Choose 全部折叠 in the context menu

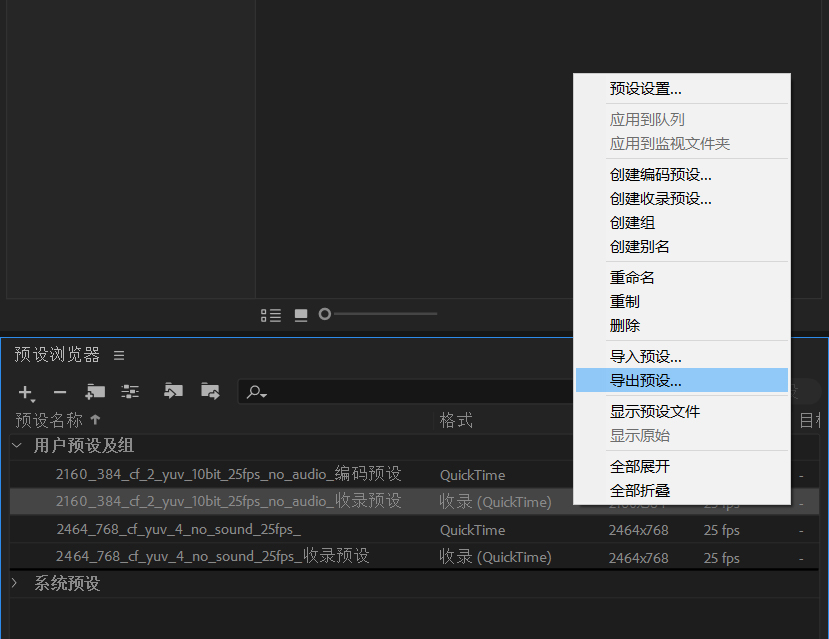tap(640, 490)
